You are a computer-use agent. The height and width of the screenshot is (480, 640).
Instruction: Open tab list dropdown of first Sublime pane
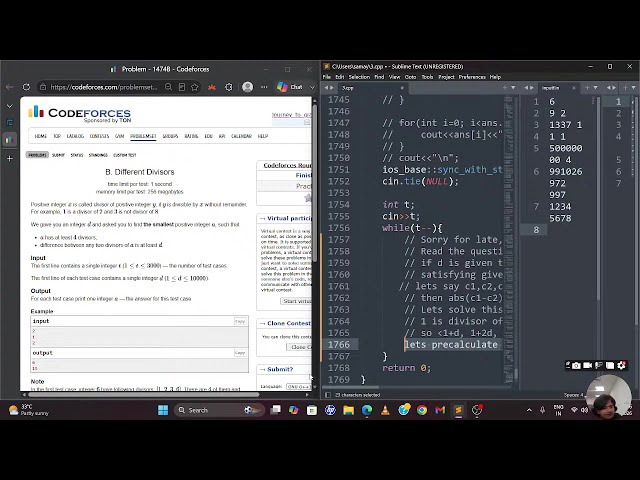(x=513, y=88)
